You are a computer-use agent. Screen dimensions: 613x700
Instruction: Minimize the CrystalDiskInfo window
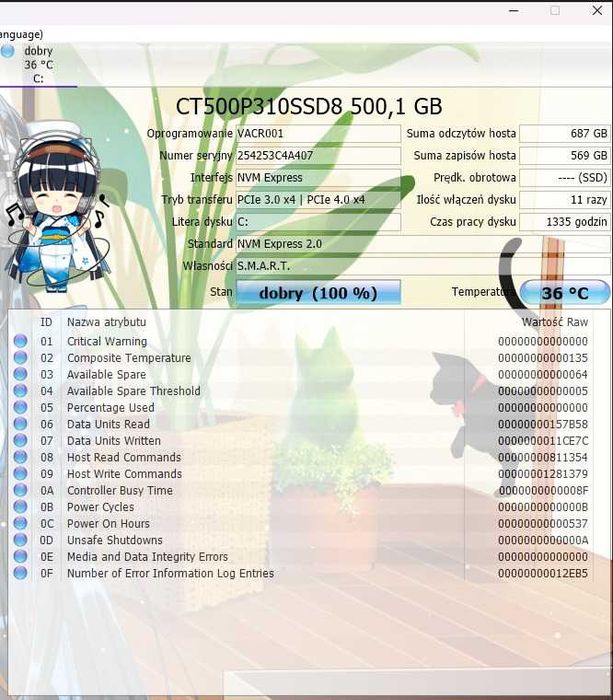pos(513,10)
